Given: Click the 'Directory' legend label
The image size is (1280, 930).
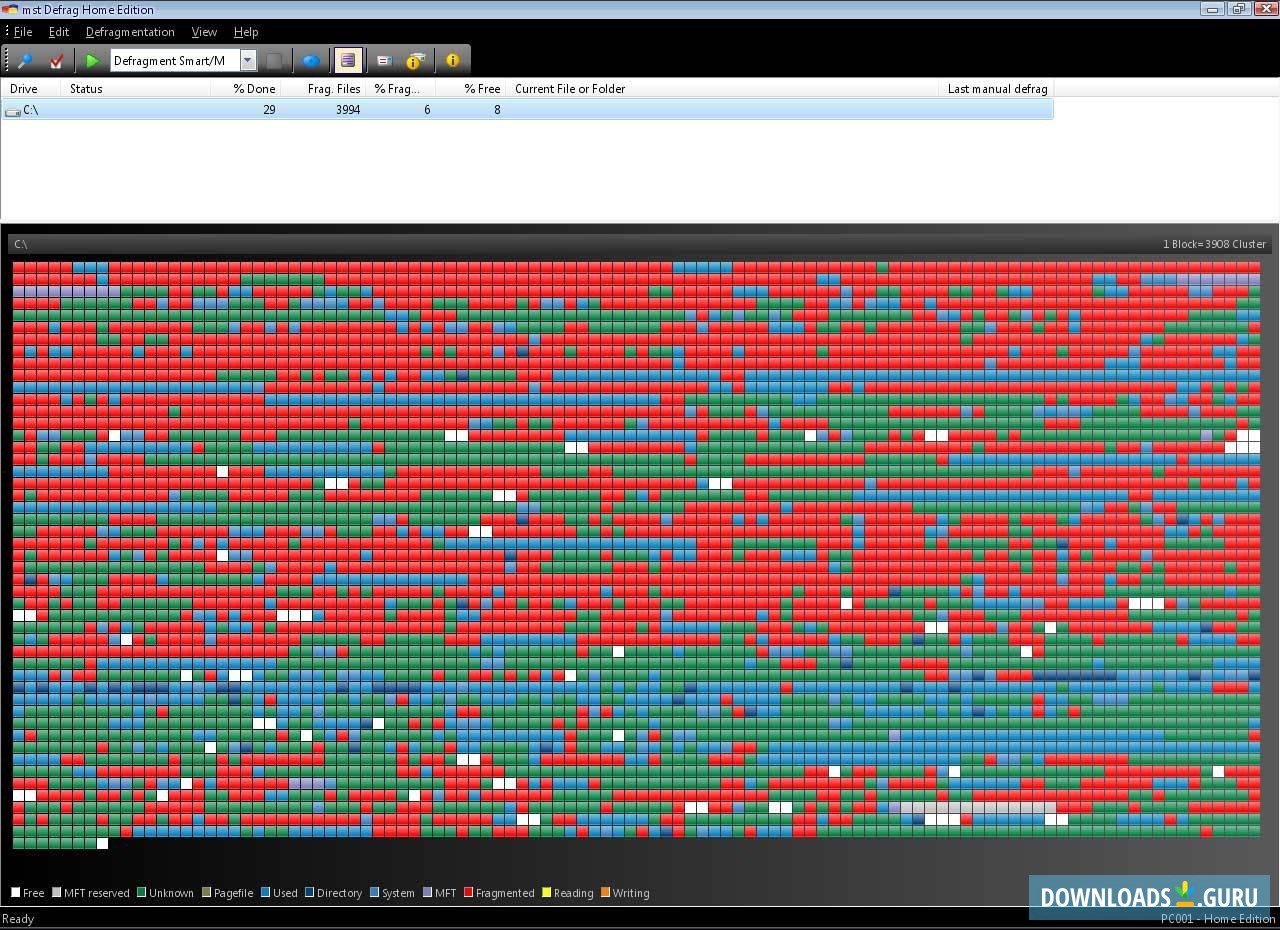Looking at the screenshot, I should [339, 893].
